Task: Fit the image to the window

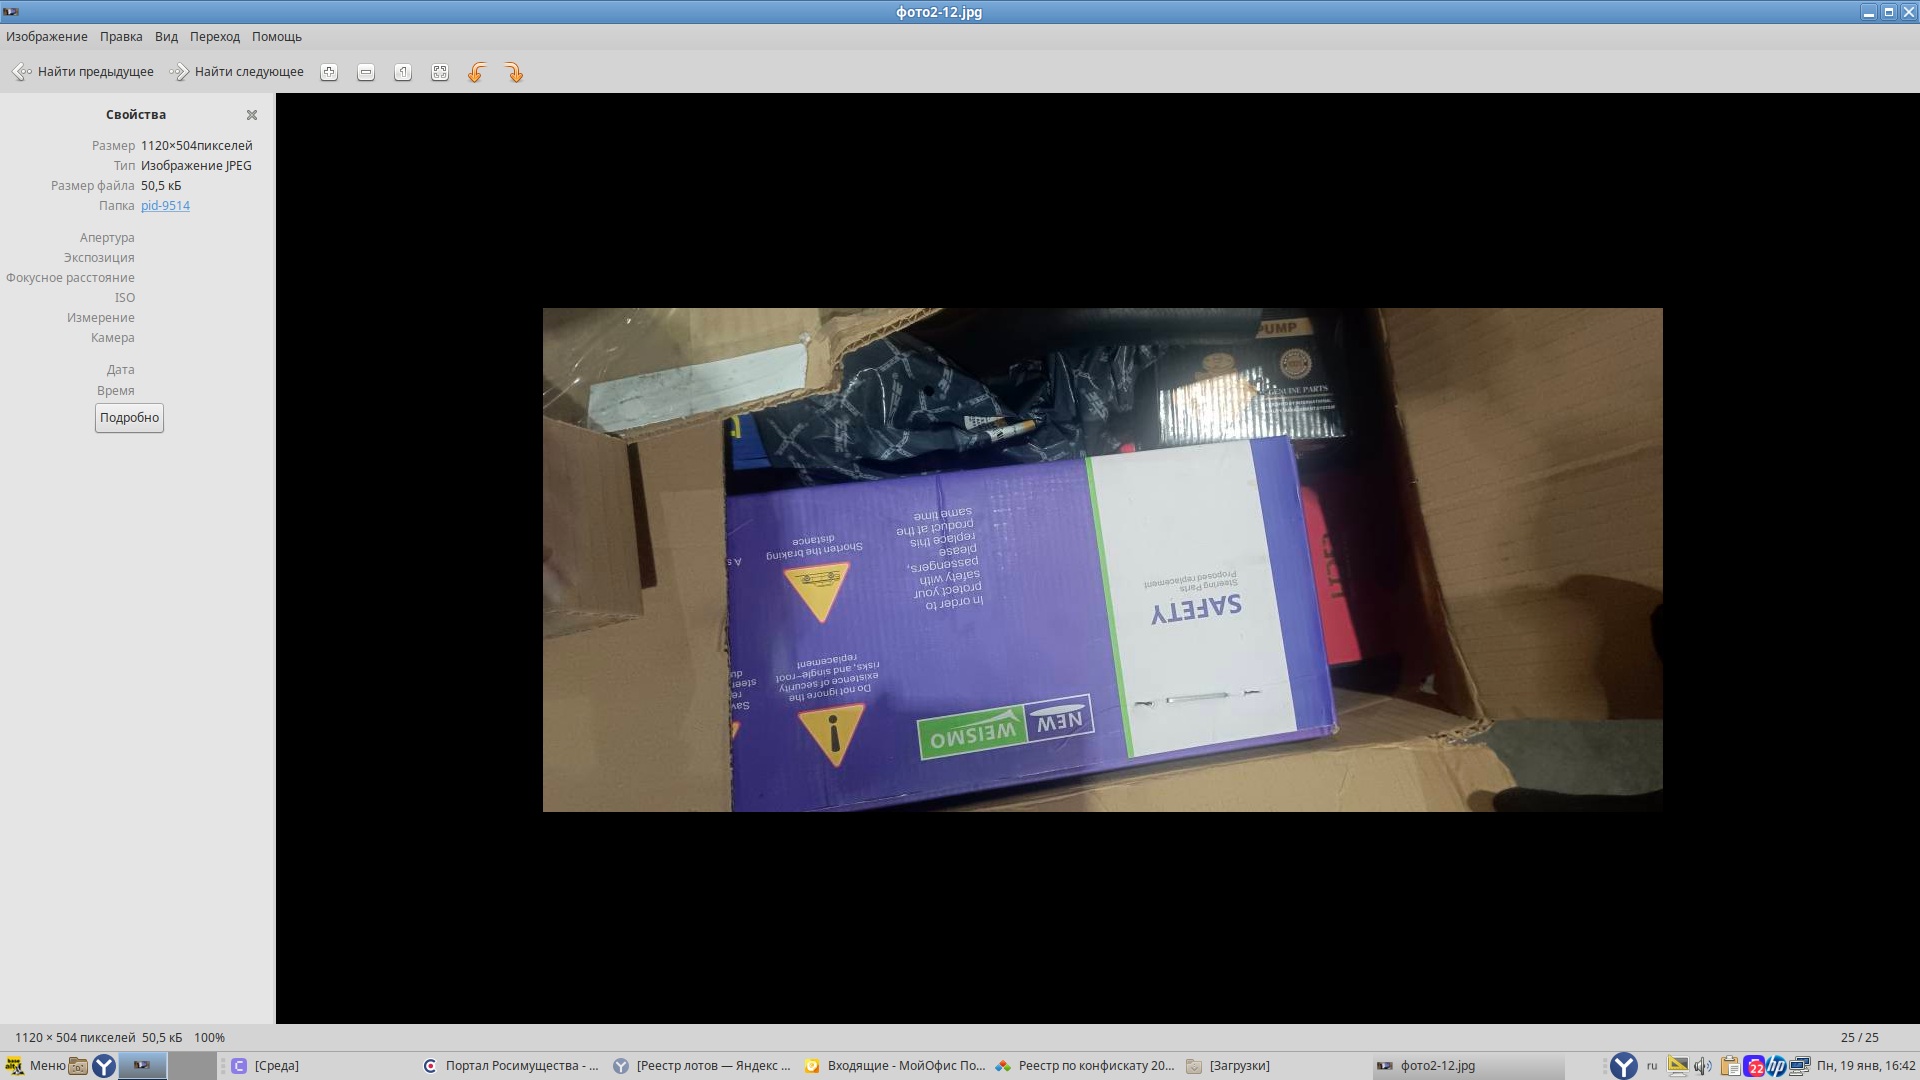Action: (440, 72)
